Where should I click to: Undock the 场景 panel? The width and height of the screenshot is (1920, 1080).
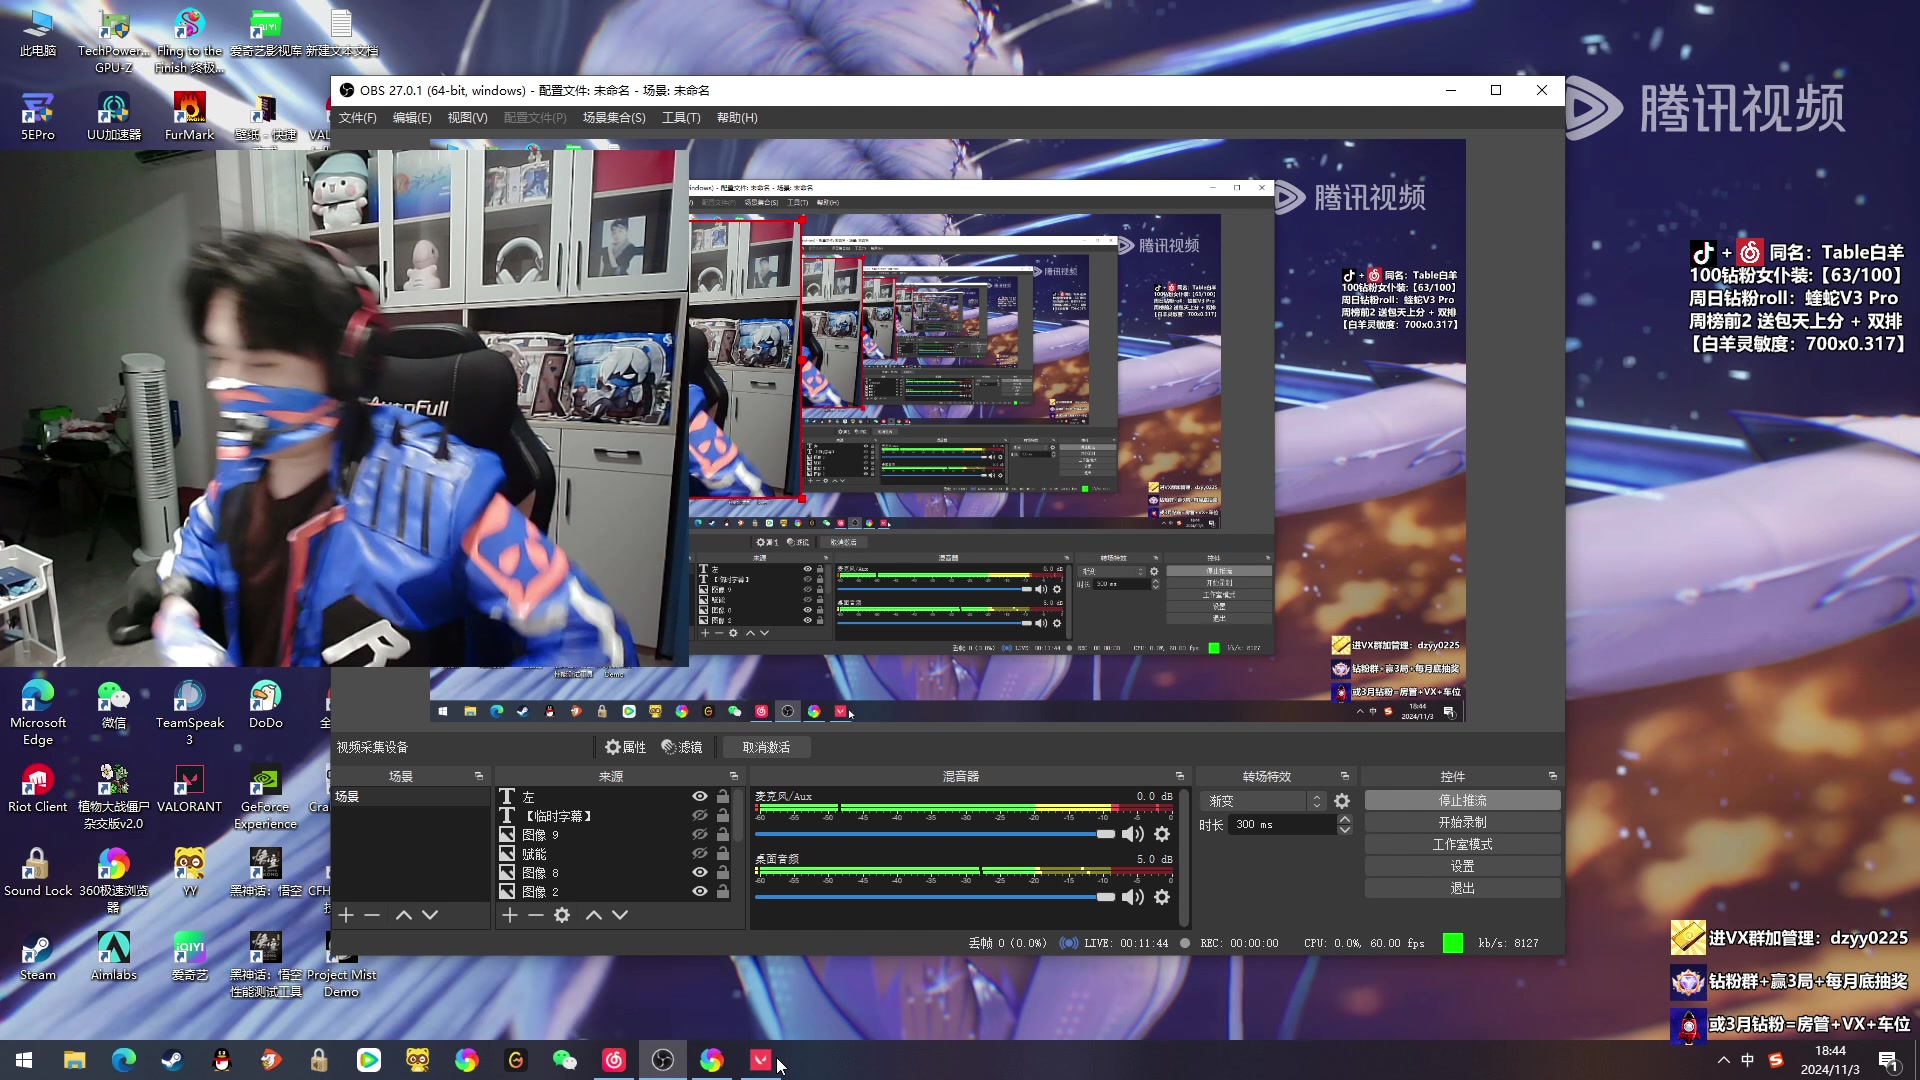tap(478, 777)
